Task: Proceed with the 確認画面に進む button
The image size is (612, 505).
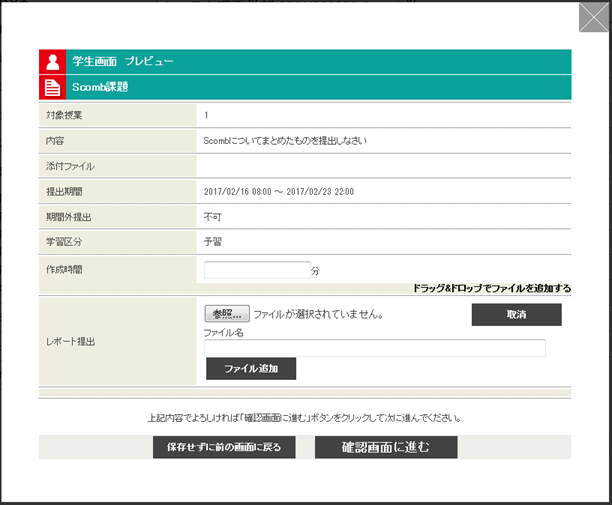Action: [386, 447]
